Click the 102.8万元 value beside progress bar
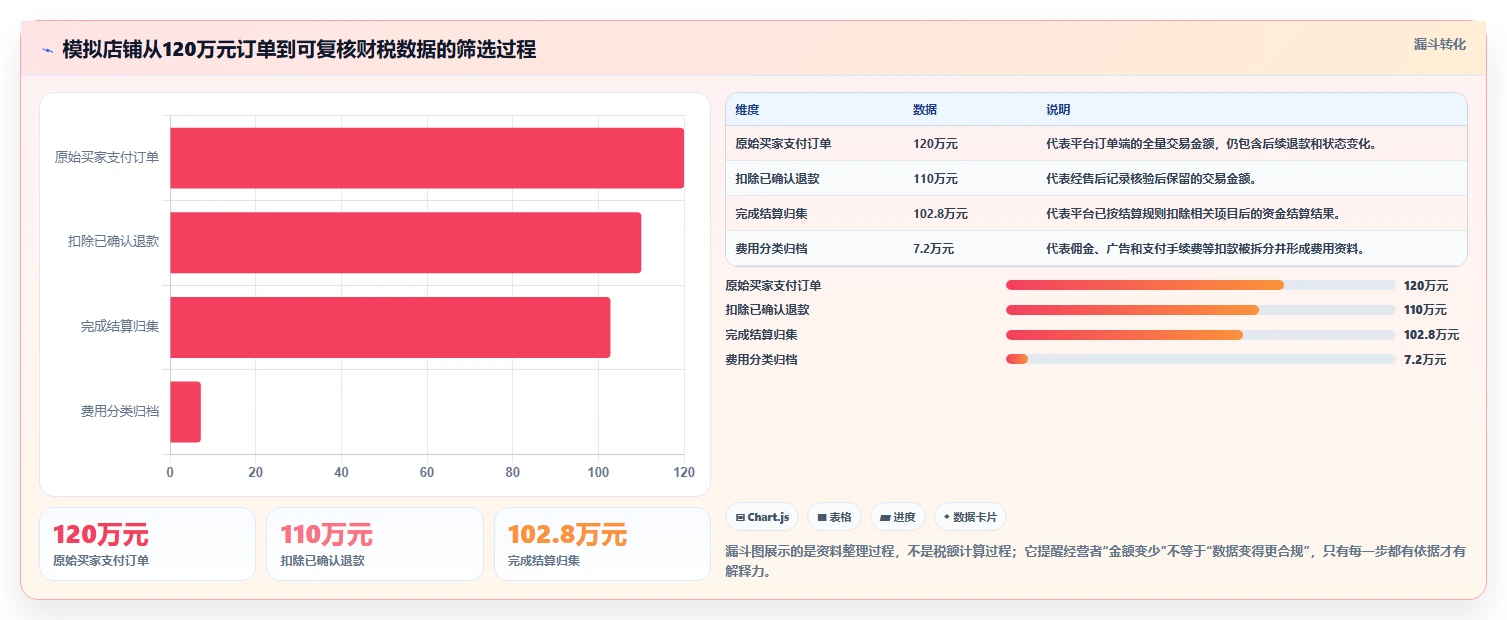The width and height of the screenshot is (1507, 620). (x=1431, y=335)
